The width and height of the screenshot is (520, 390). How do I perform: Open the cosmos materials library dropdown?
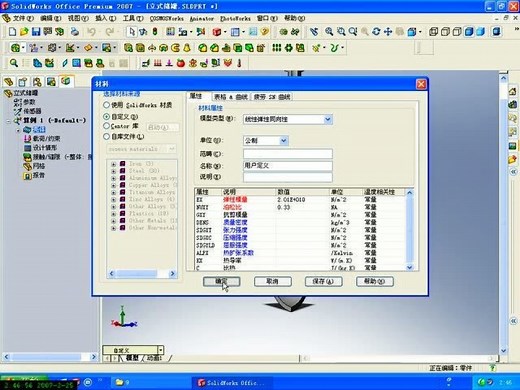pos(172,149)
